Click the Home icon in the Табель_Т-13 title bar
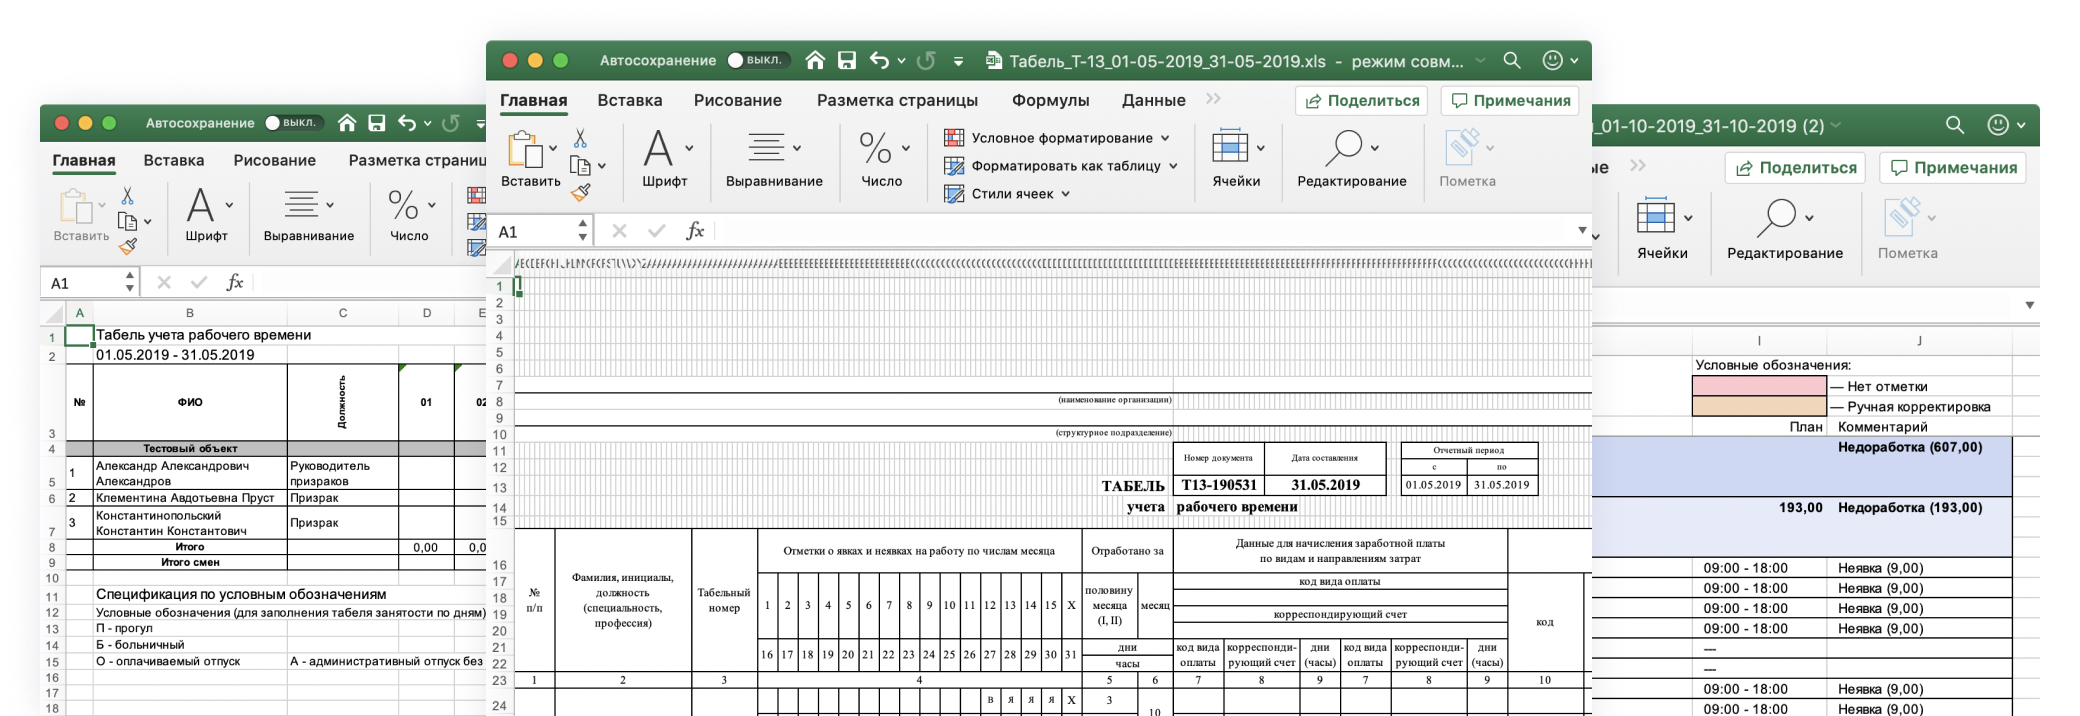2080x716 pixels. click(x=815, y=61)
